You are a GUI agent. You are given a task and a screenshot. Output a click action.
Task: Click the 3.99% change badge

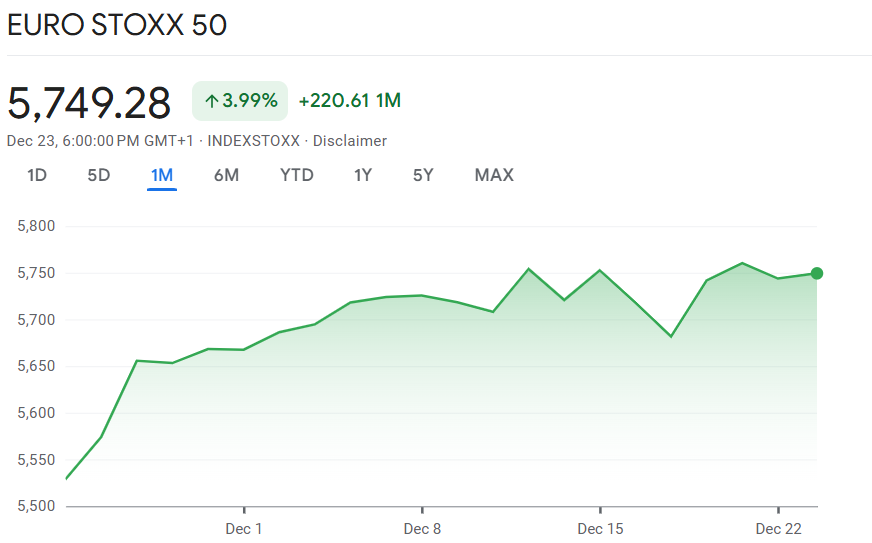pos(240,101)
